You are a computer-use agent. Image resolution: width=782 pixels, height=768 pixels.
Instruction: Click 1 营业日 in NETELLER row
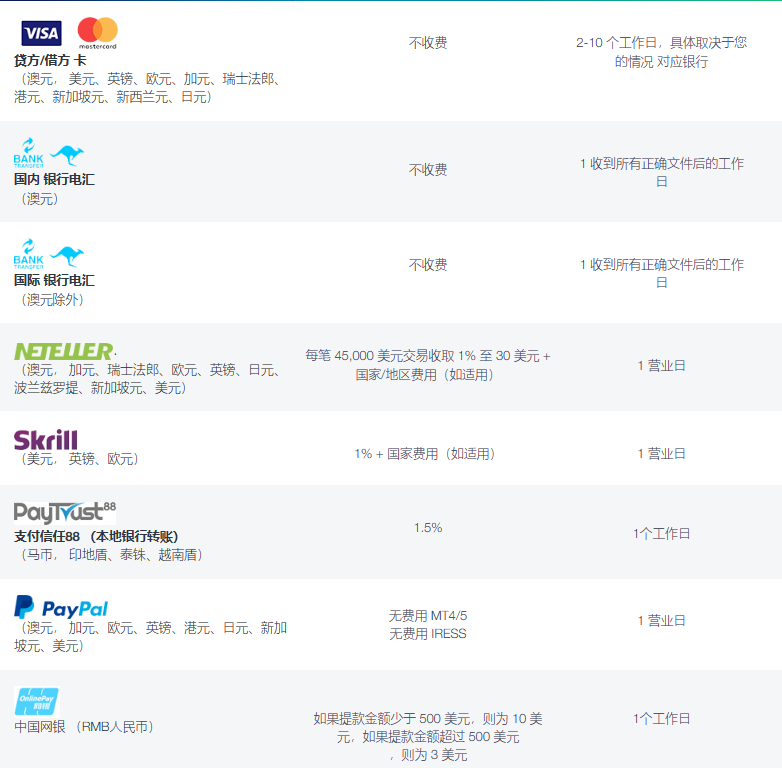tap(661, 366)
